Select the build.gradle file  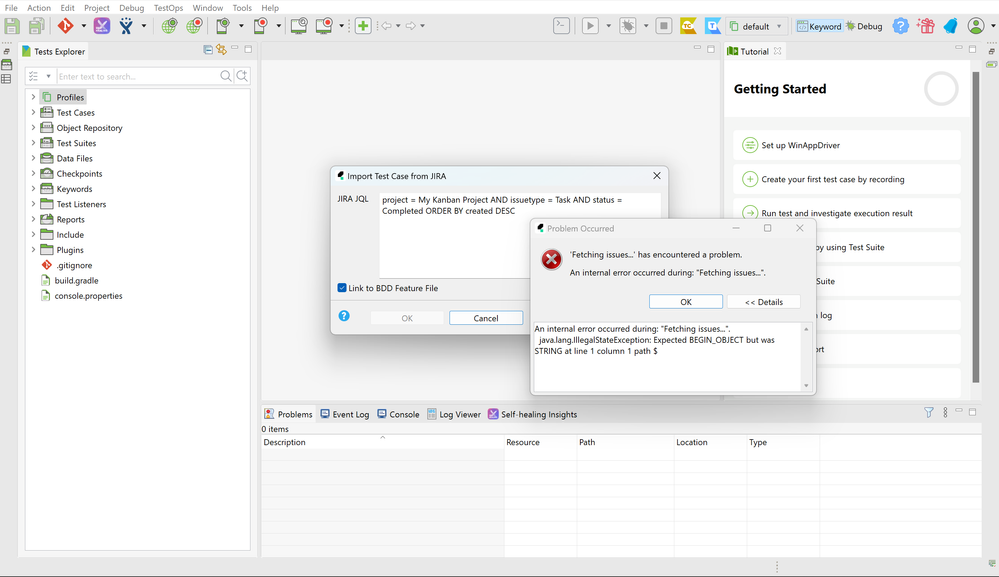(76, 280)
